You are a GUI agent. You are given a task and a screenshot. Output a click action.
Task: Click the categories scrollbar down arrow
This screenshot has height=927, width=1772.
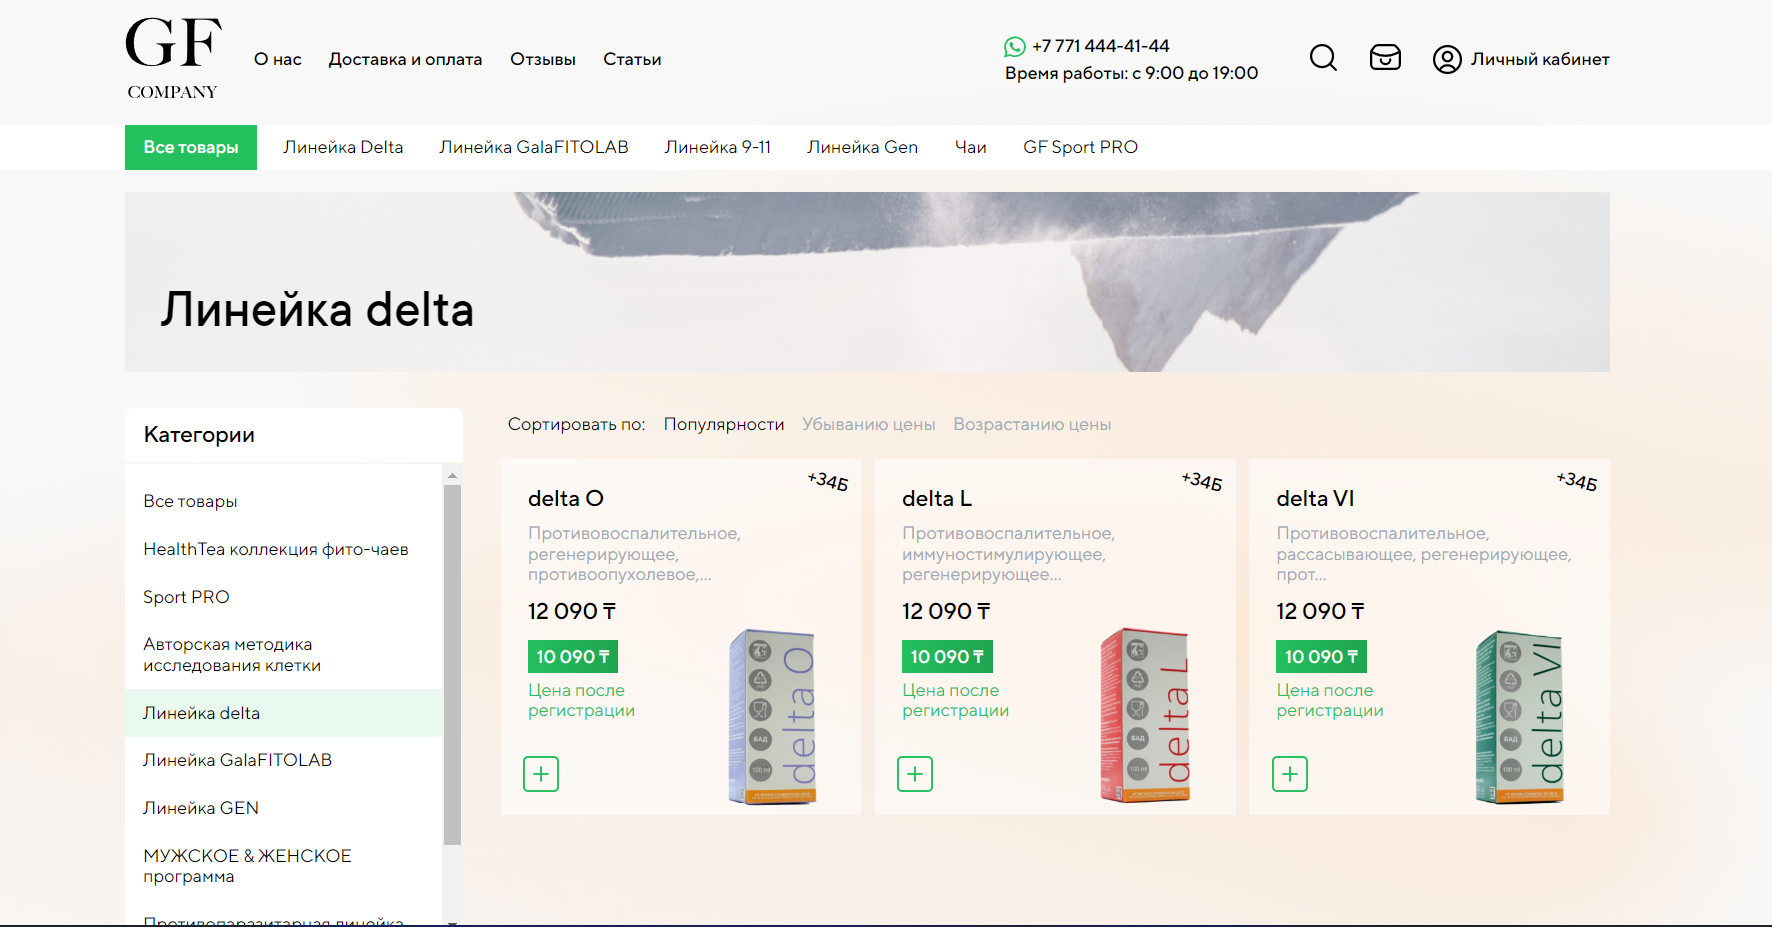point(452,922)
